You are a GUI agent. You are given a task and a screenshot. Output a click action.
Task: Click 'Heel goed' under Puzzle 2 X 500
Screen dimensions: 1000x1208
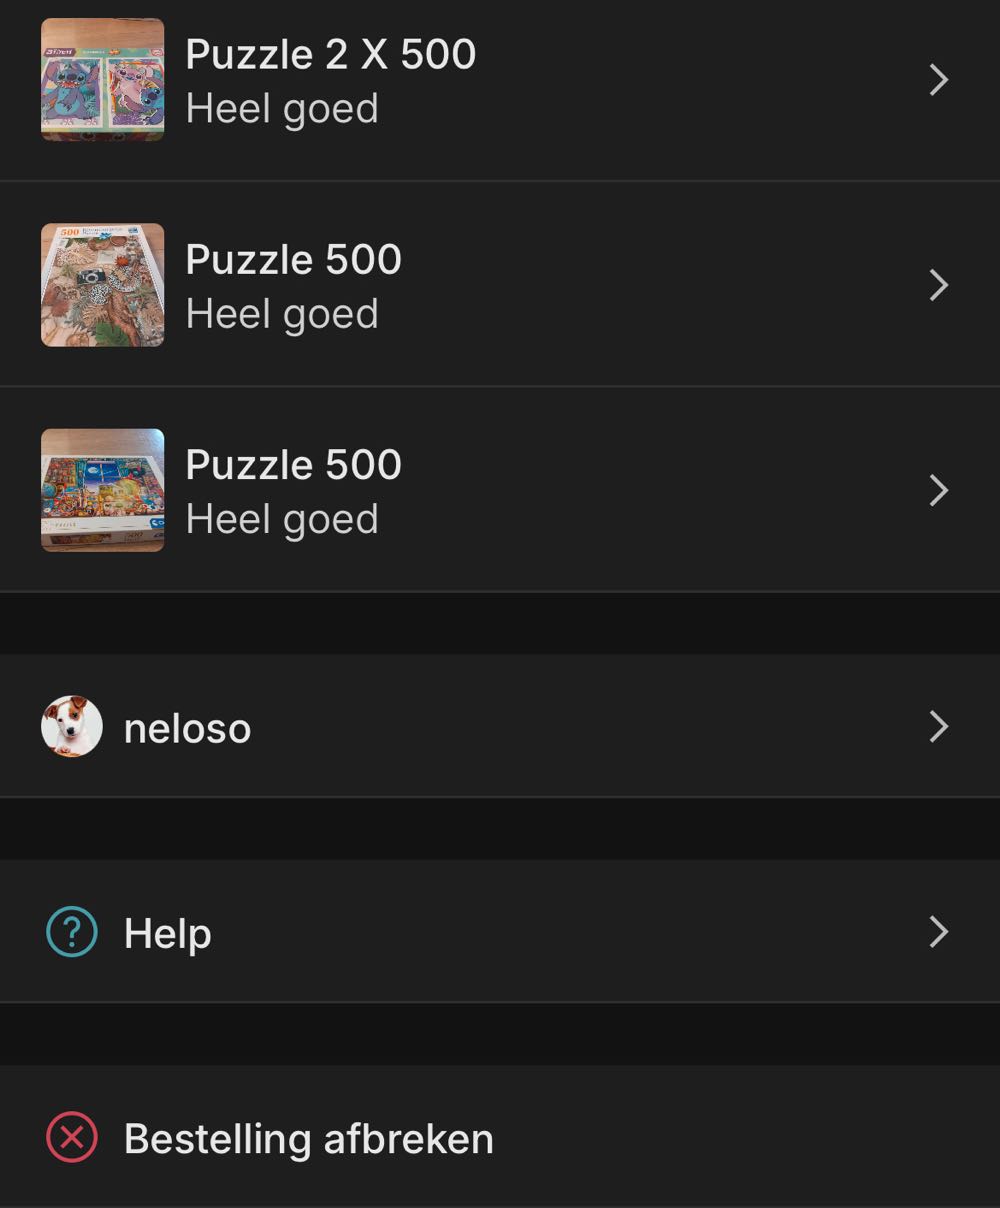(282, 109)
